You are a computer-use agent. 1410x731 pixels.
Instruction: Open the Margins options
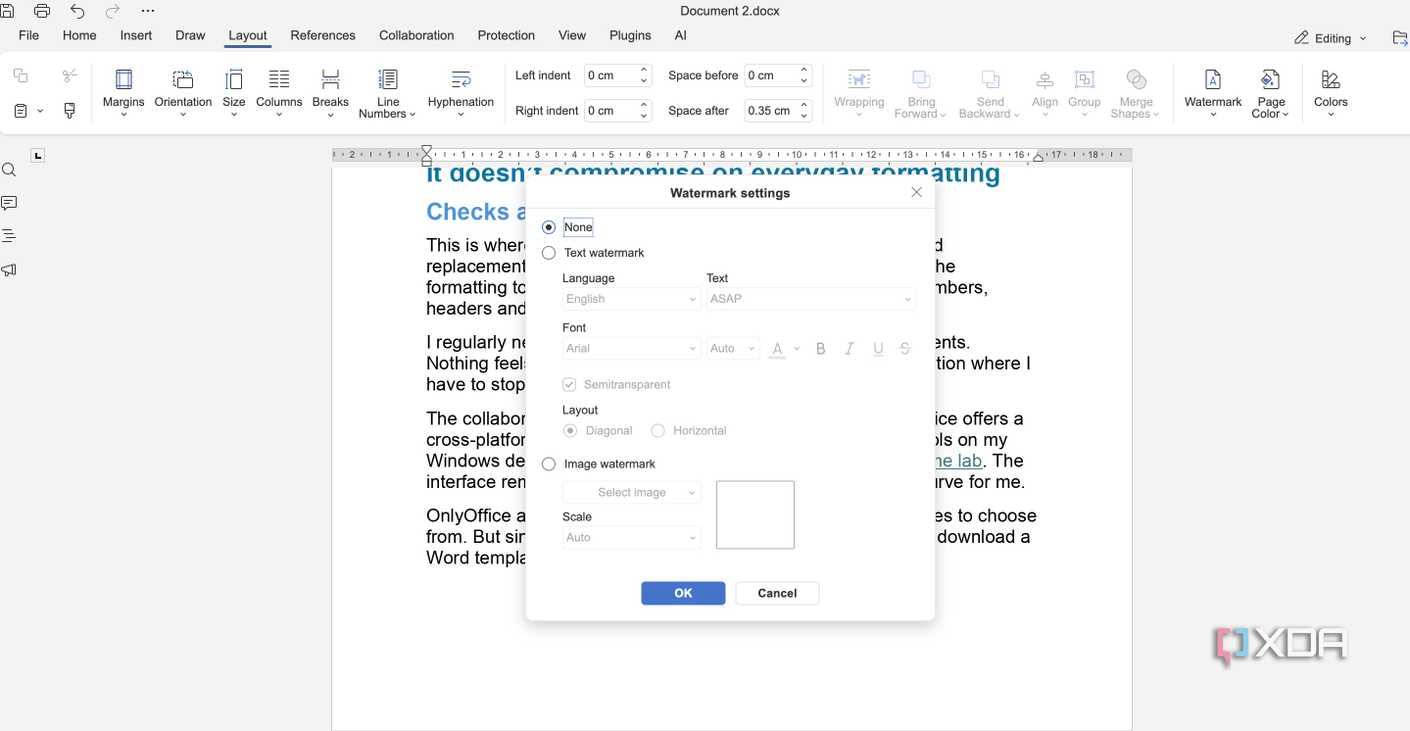tap(124, 93)
